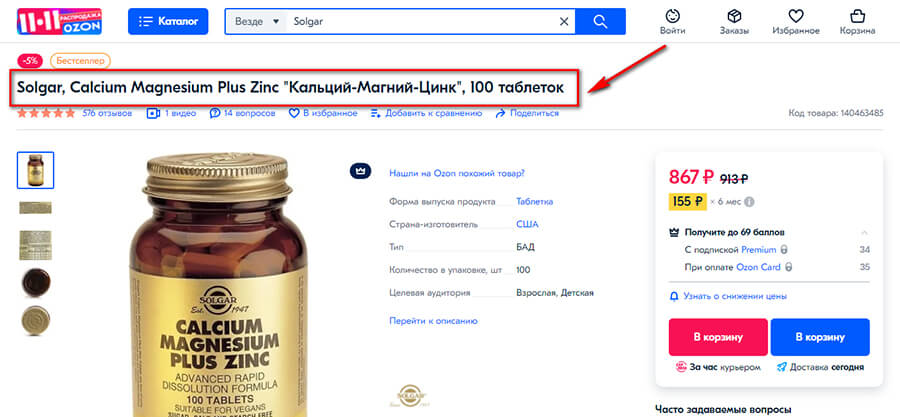The height and width of the screenshot is (417, 900).
Task: Select the first bottle thumbnail
Action: click(x=36, y=170)
